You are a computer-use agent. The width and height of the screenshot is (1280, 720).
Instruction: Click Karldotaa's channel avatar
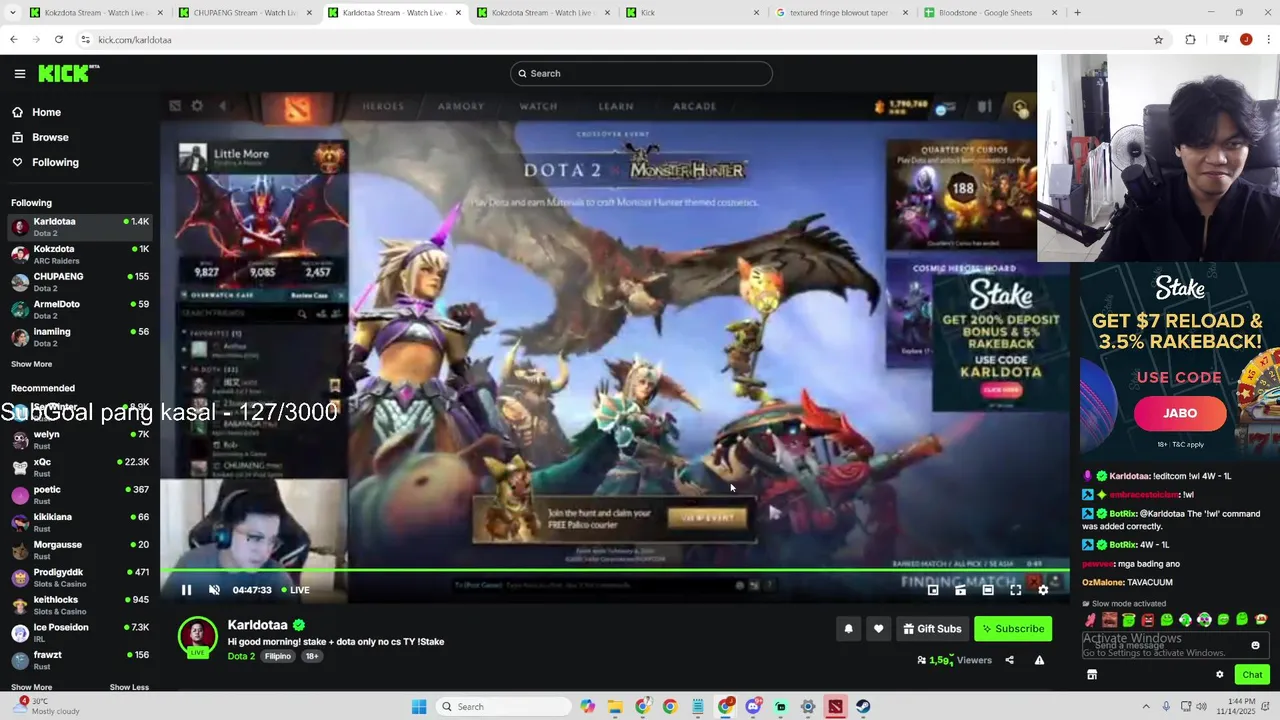pos(197,636)
